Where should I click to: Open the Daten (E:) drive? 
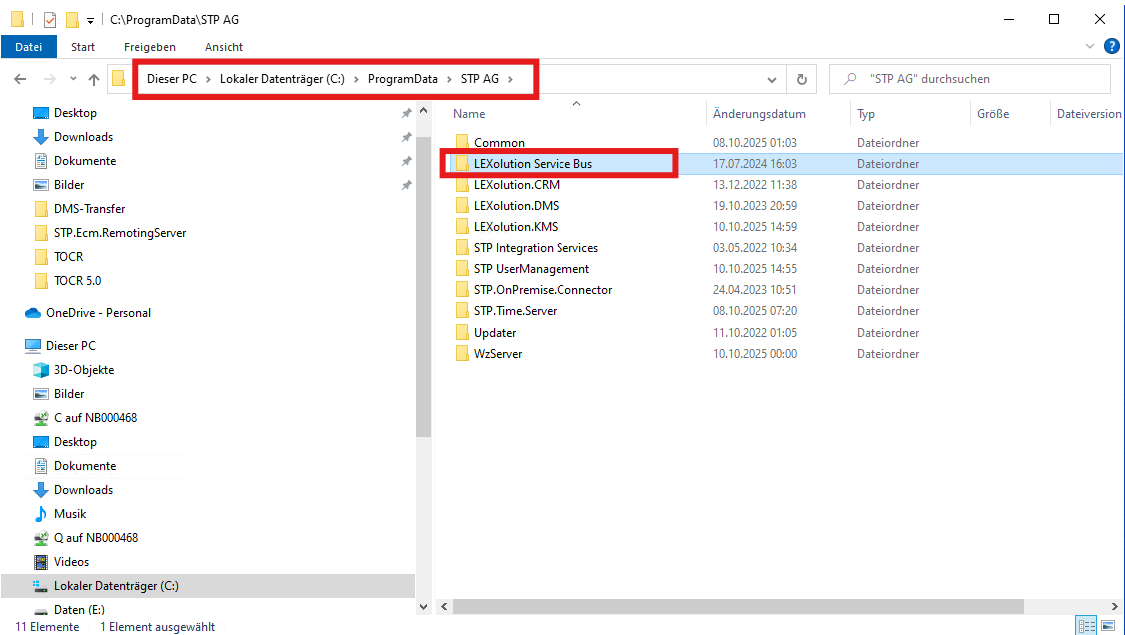pyautogui.click(x=79, y=610)
